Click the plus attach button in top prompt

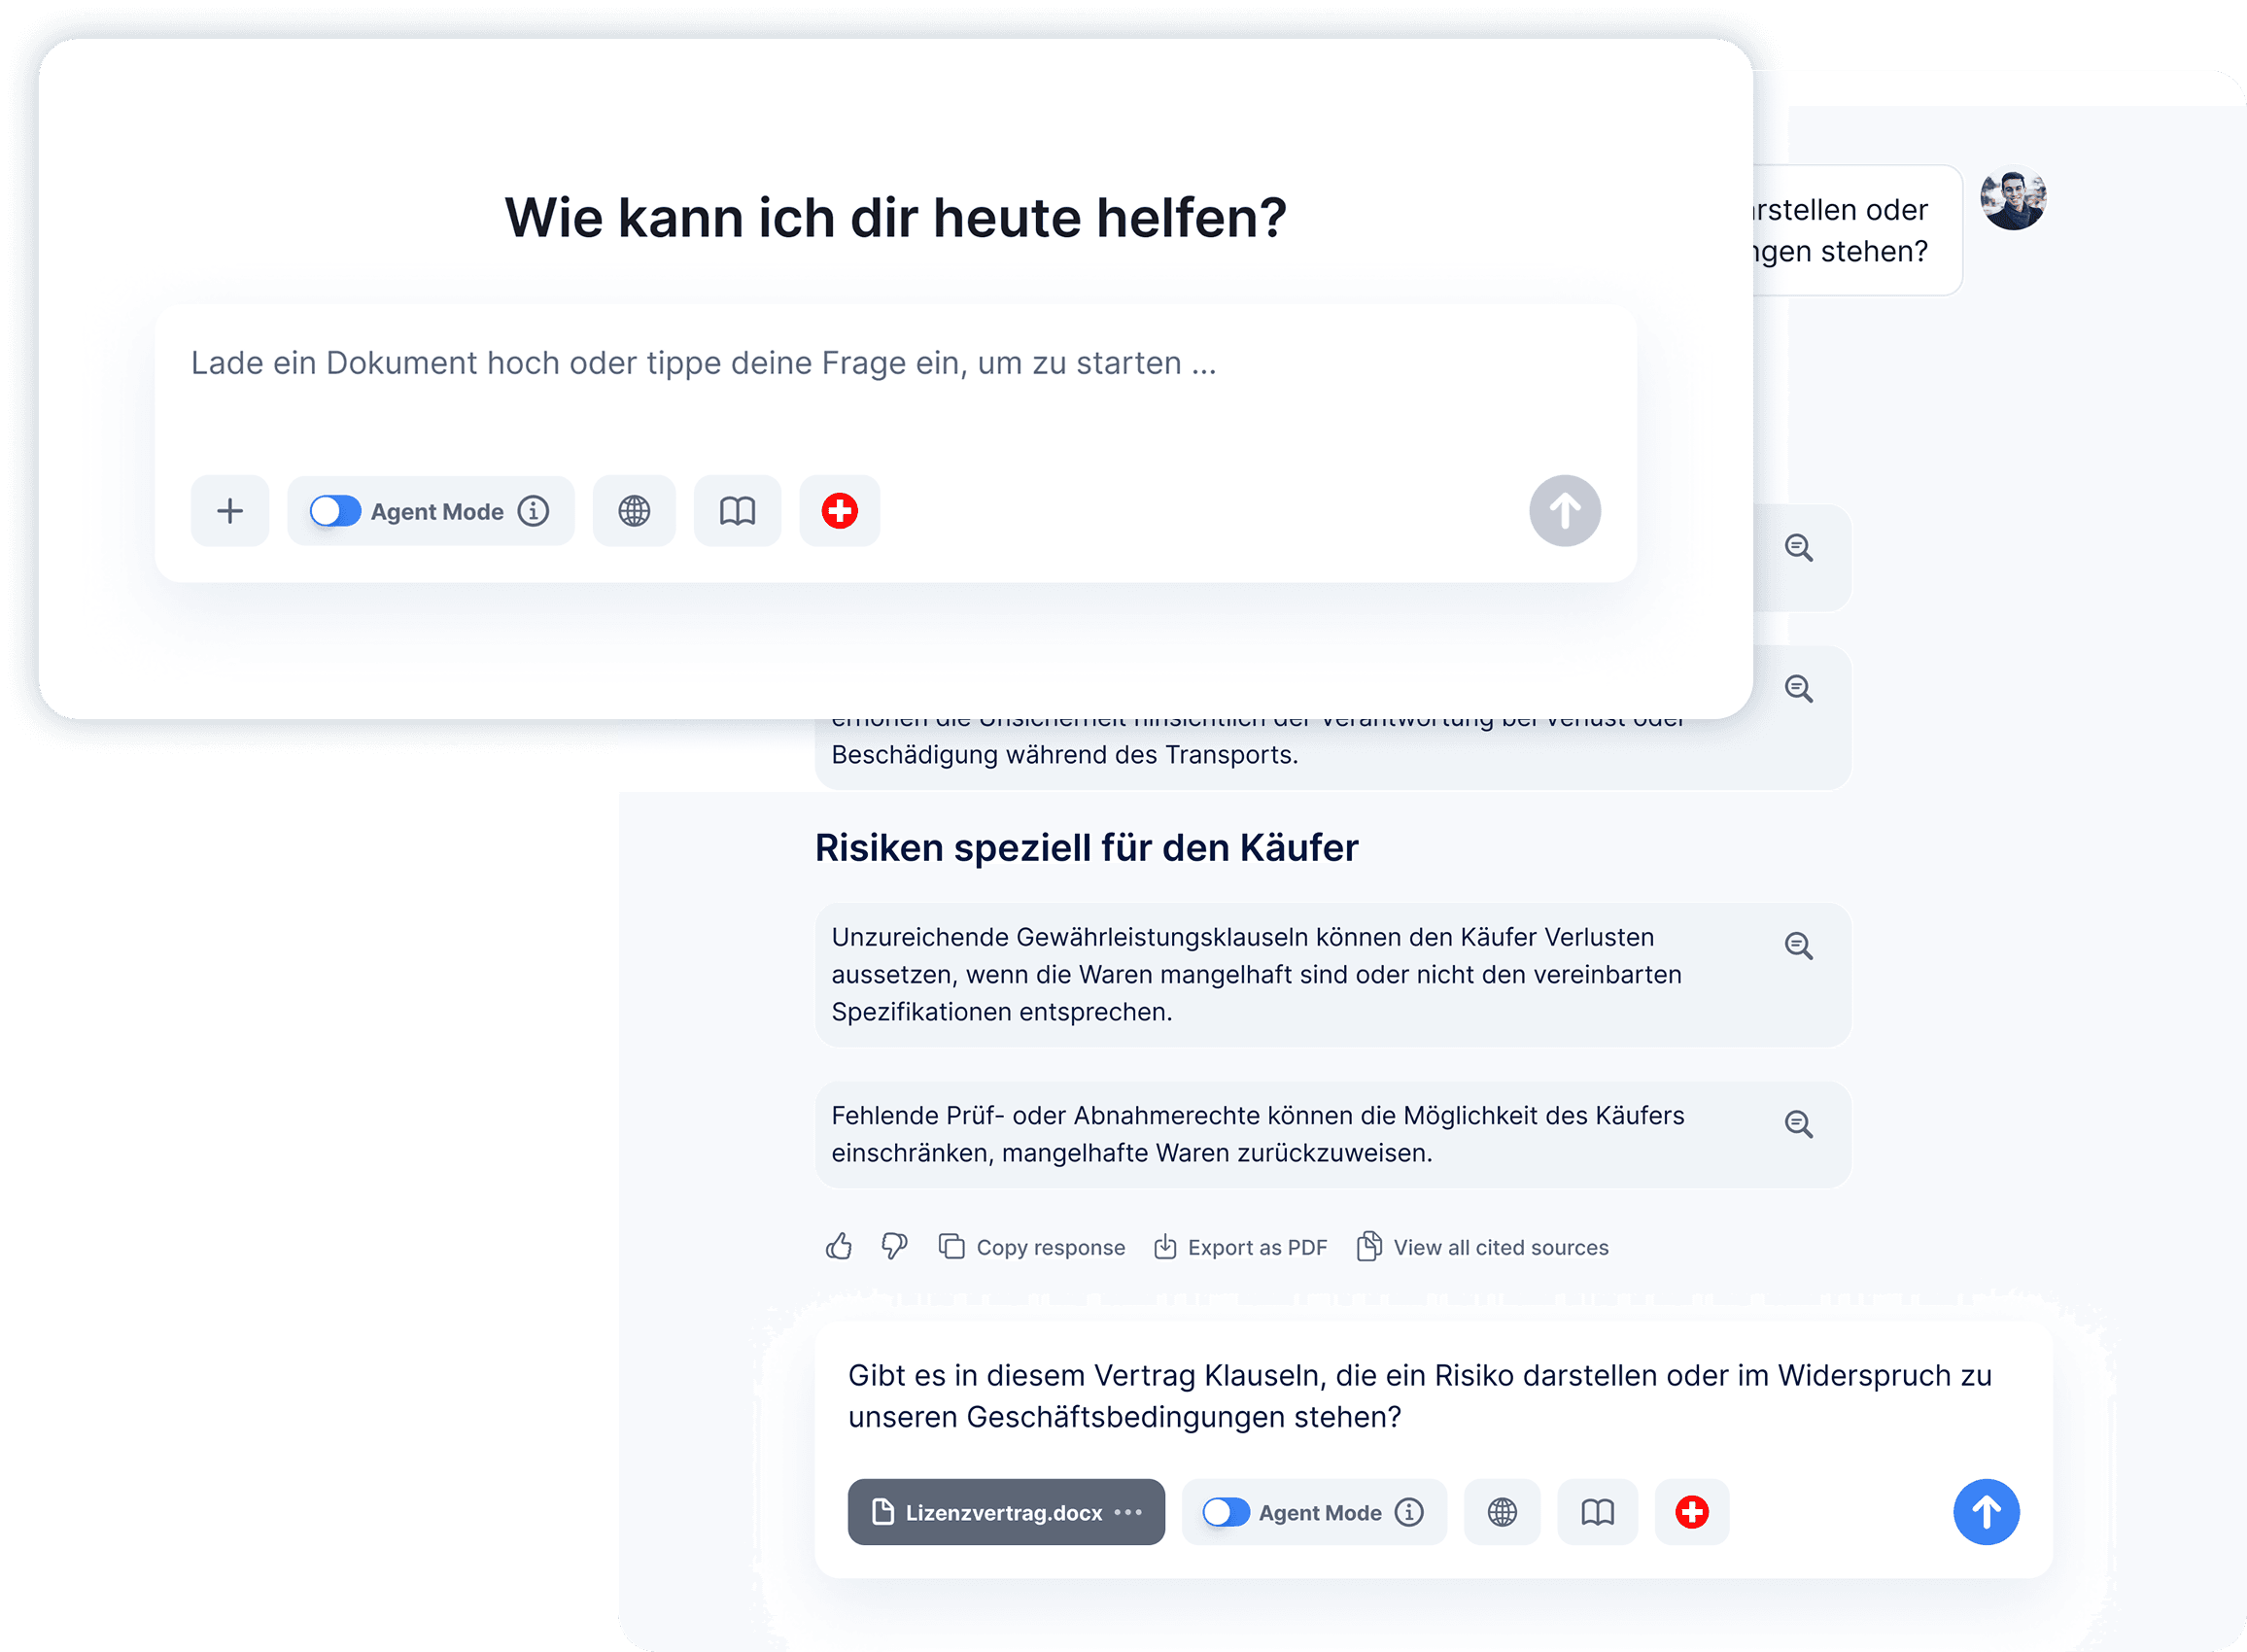(230, 511)
